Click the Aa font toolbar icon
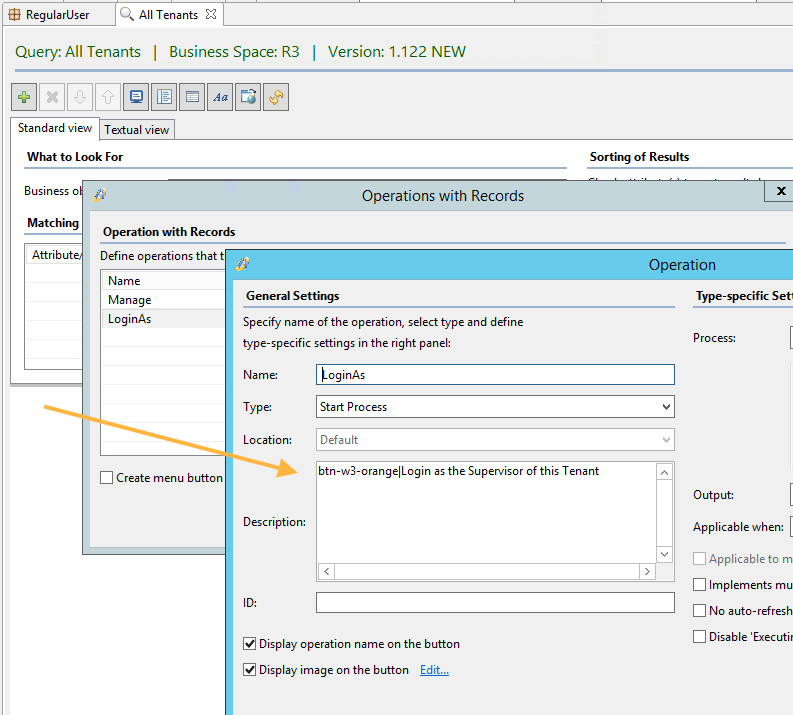The height and width of the screenshot is (715, 793). 220,97
